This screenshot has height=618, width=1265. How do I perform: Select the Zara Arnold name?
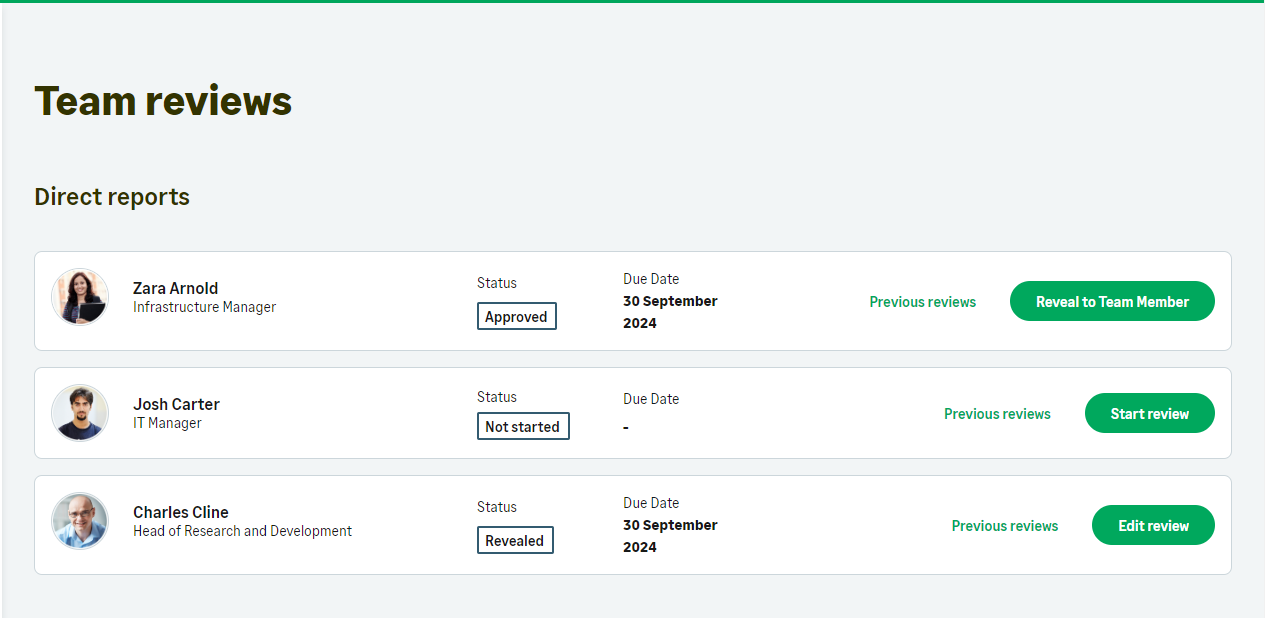tap(175, 288)
